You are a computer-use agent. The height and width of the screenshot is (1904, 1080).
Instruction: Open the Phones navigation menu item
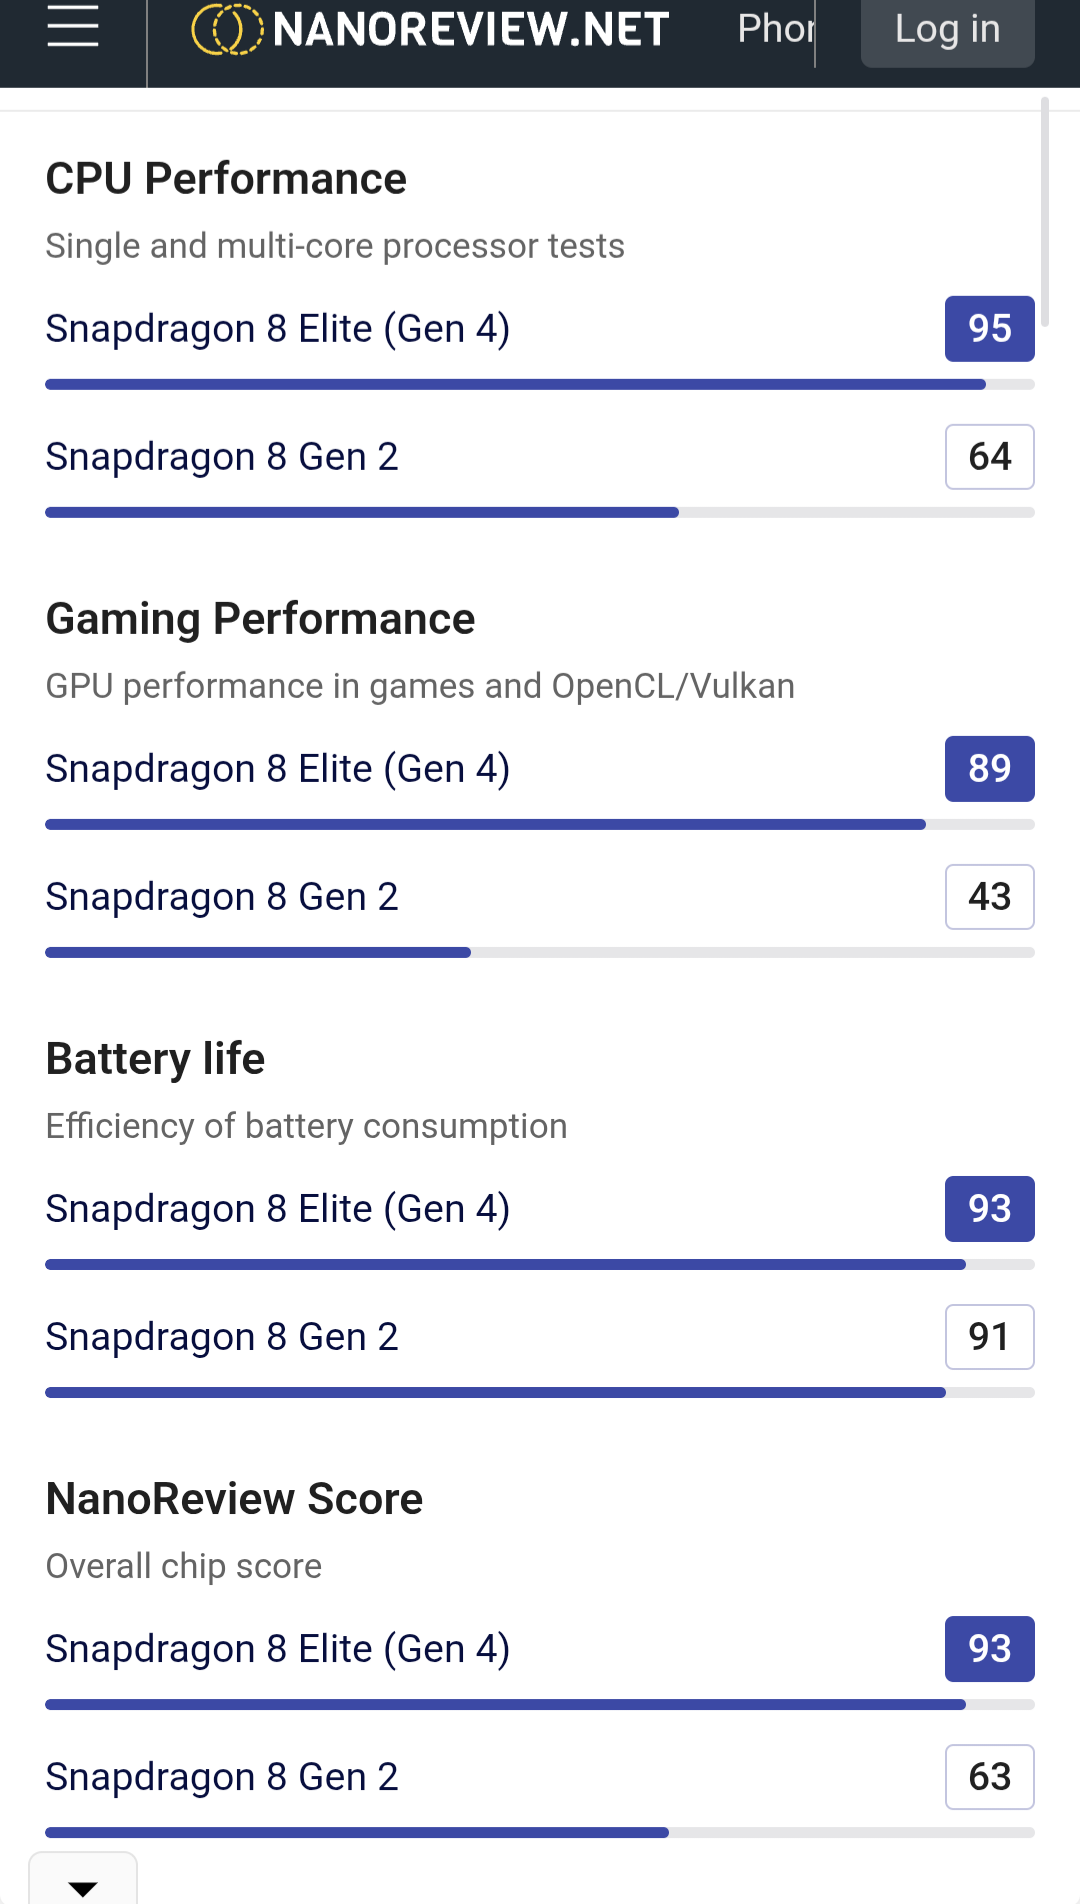click(775, 29)
